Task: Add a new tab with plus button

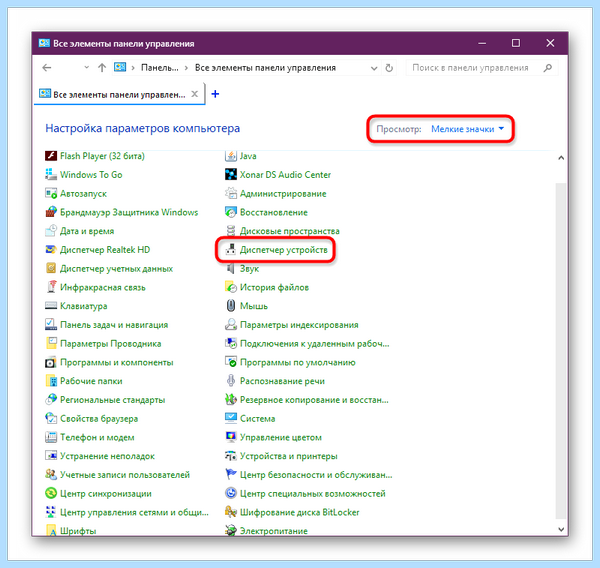Action: pos(215,94)
